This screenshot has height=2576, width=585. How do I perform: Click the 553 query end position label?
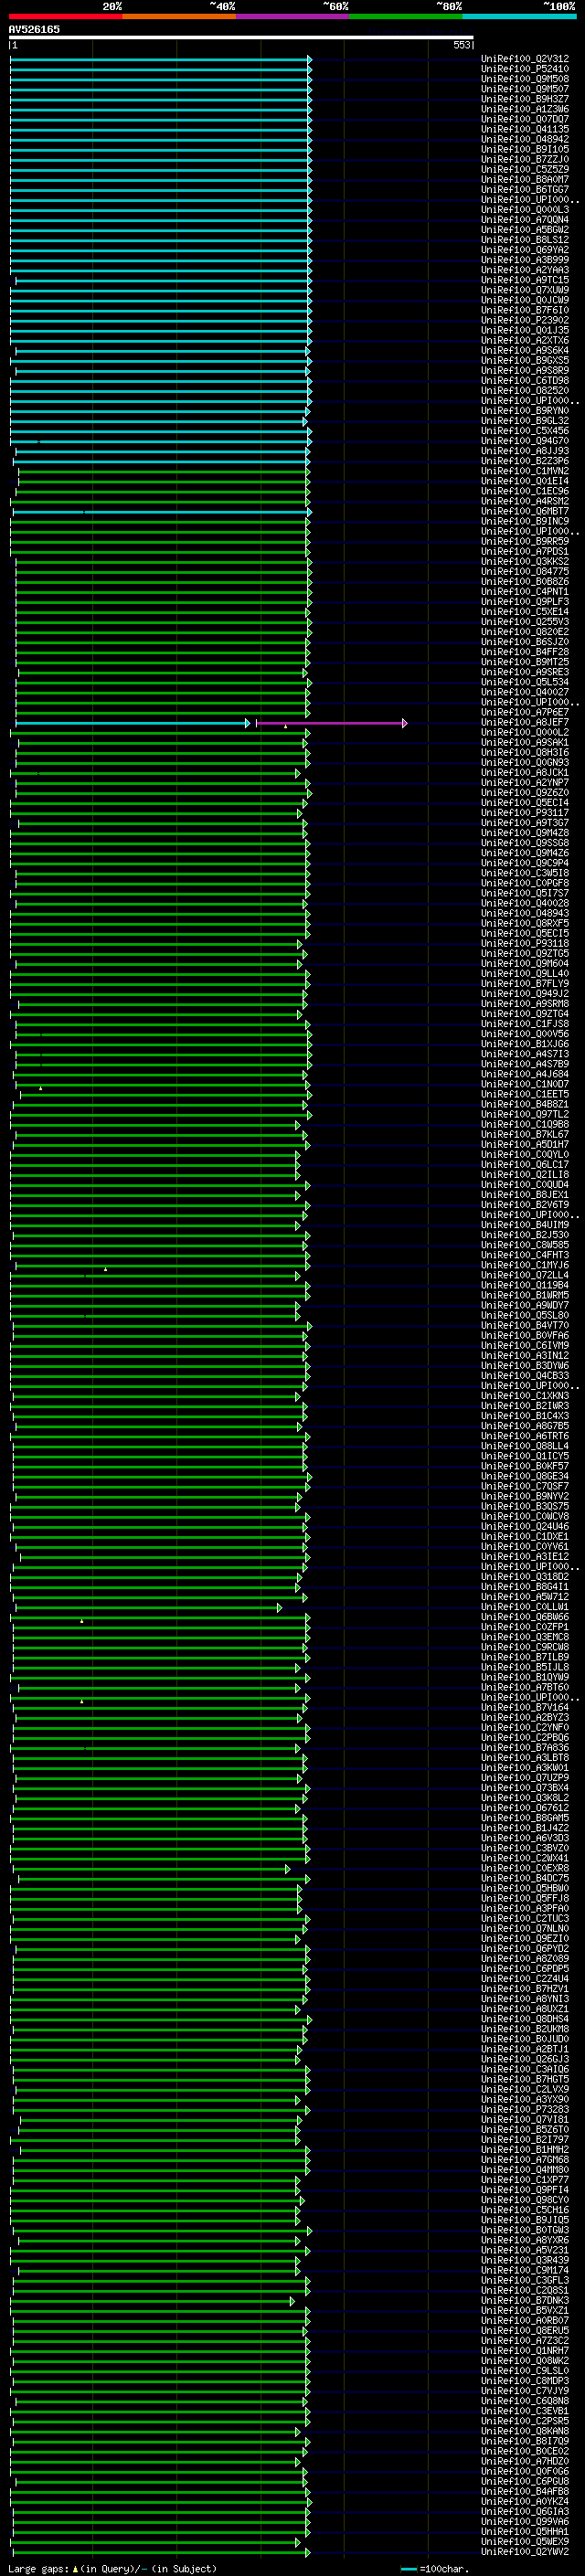point(461,45)
